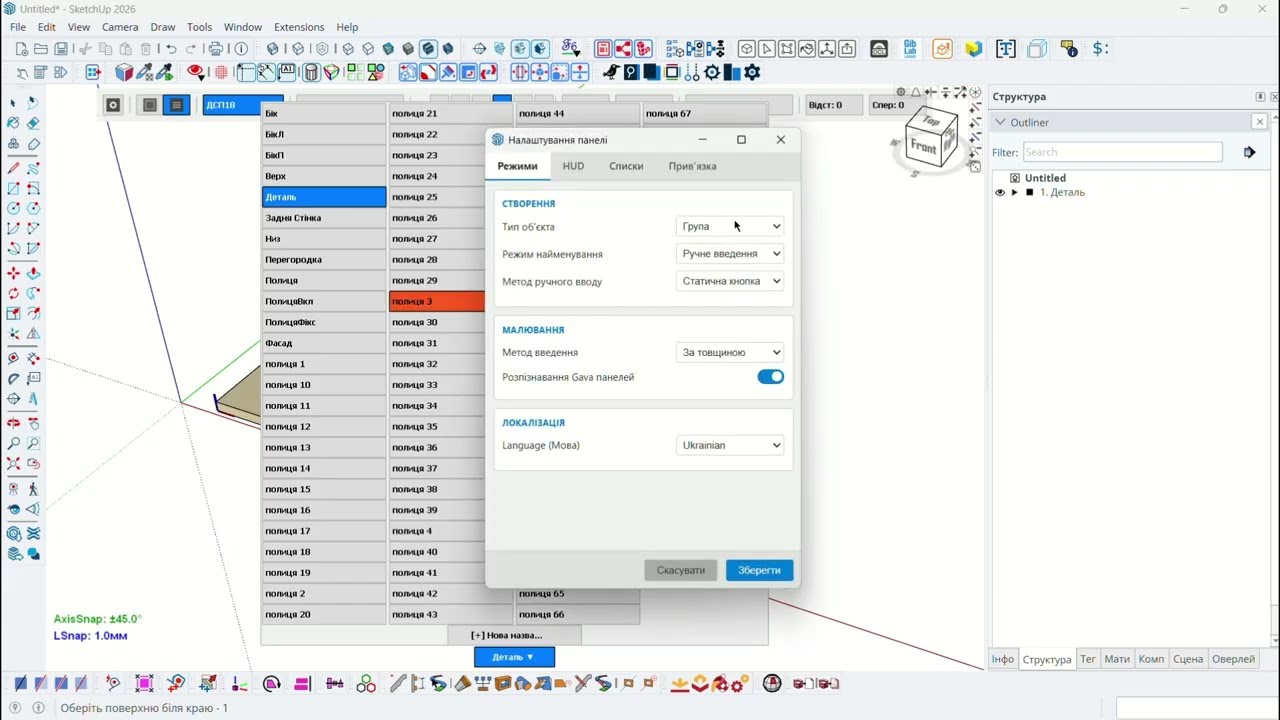
Task: Click the Model Info circled i icon
Action: coord(241,49)
